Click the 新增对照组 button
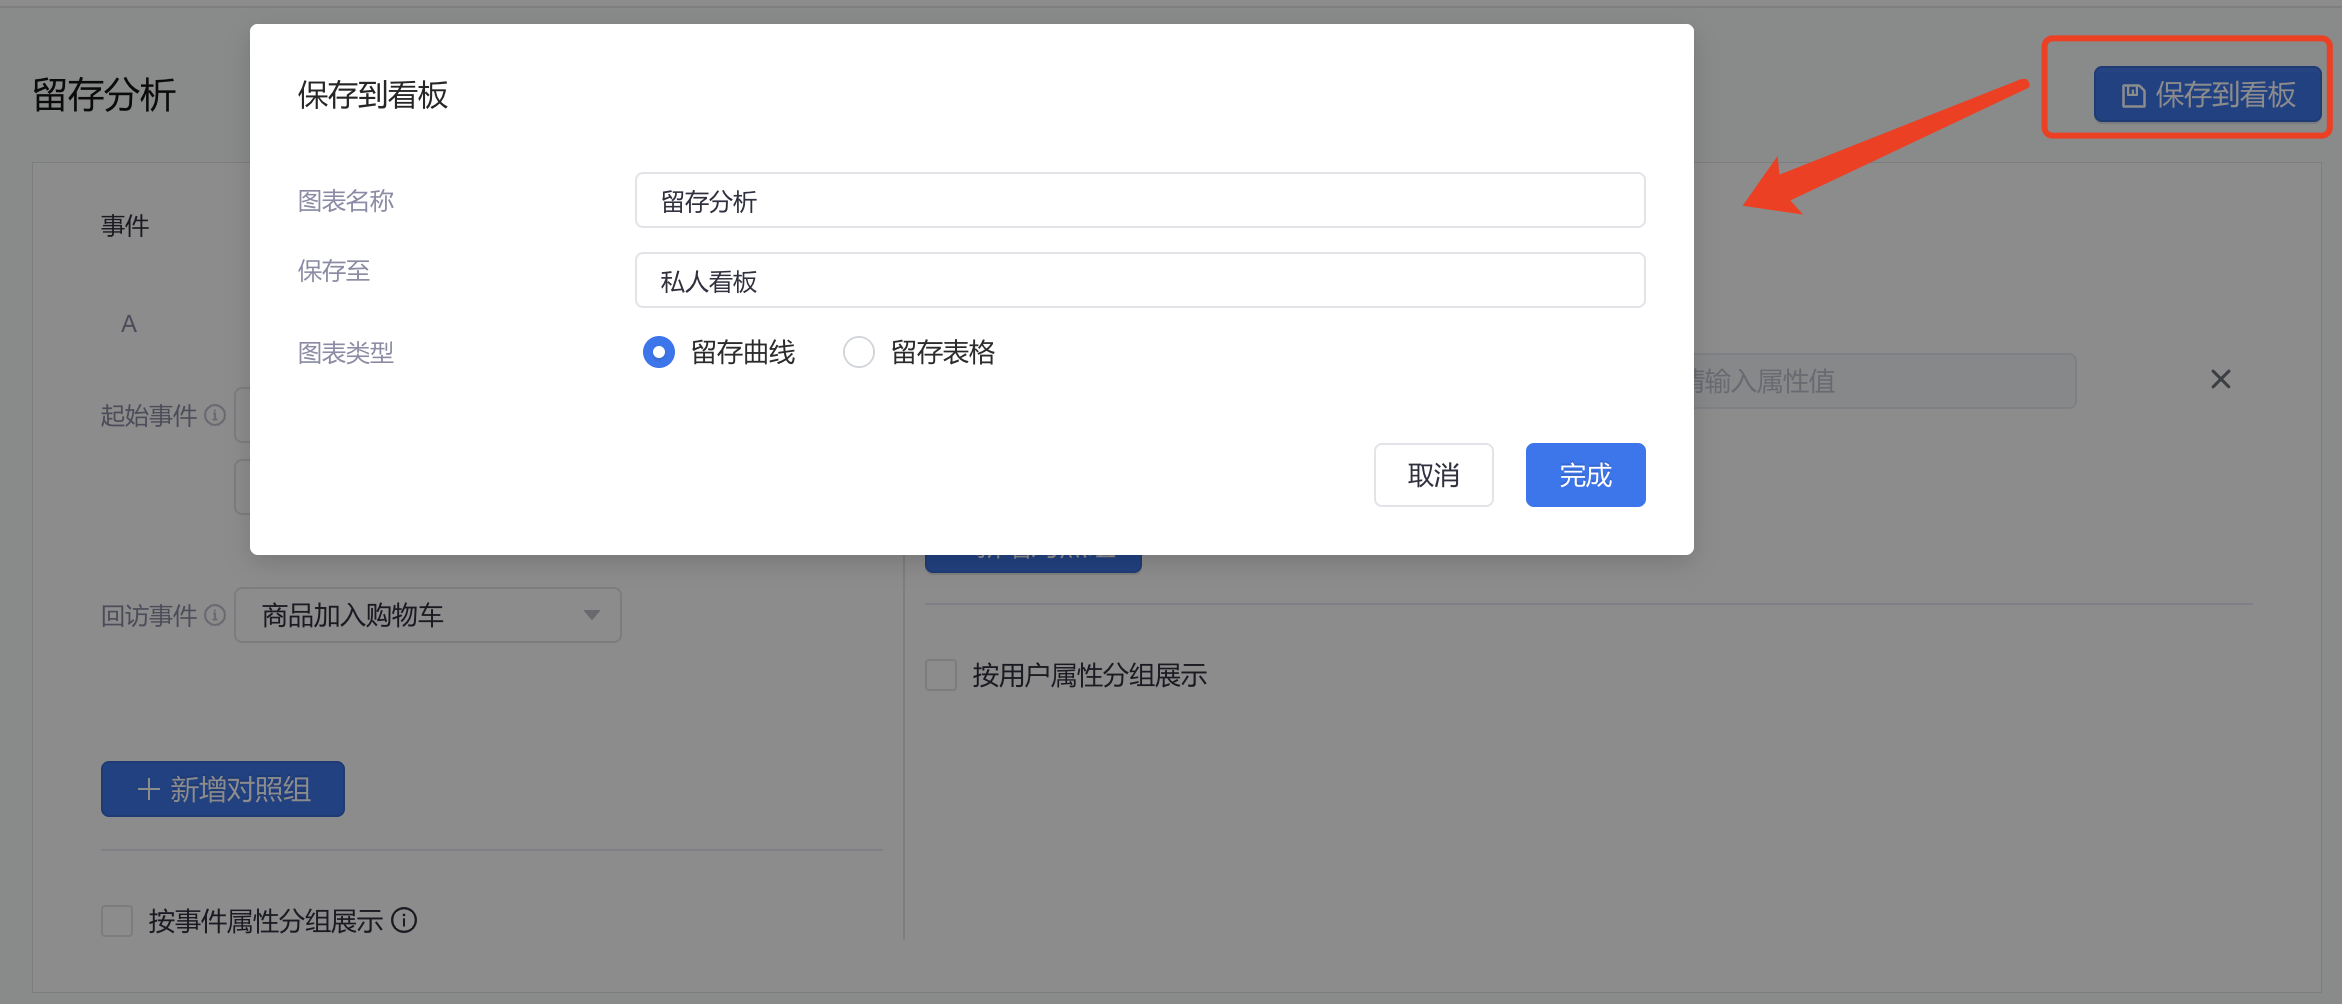This screenshot has height=1004, width=2342. (223, 789)
